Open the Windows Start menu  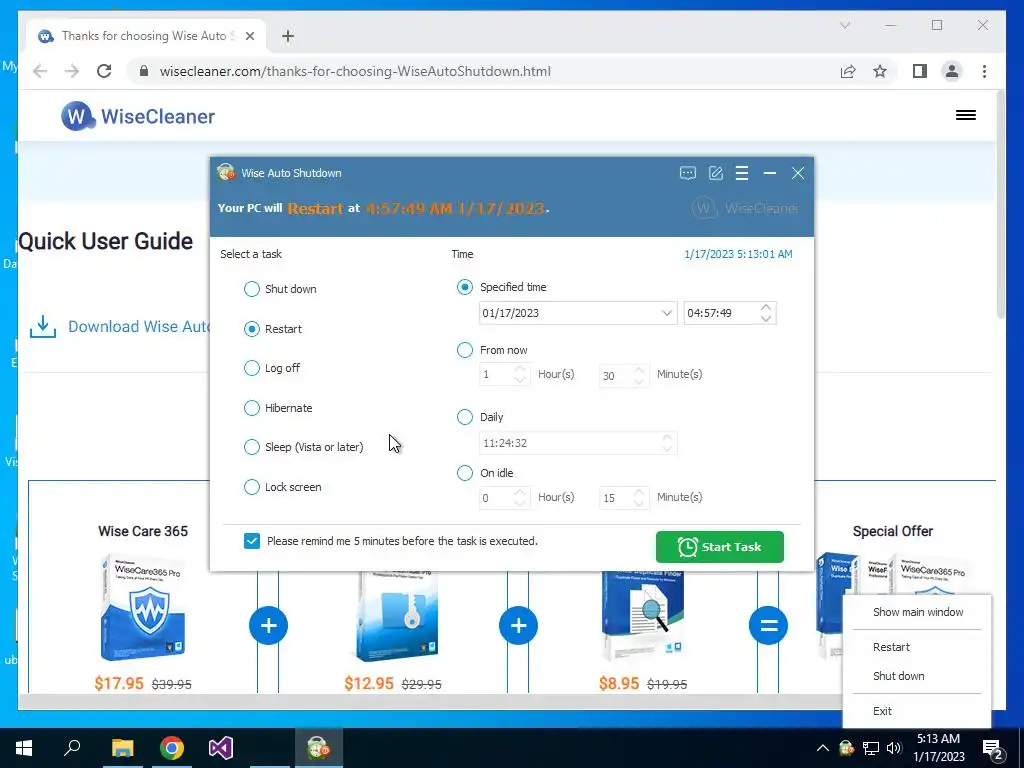pos(24,748)
